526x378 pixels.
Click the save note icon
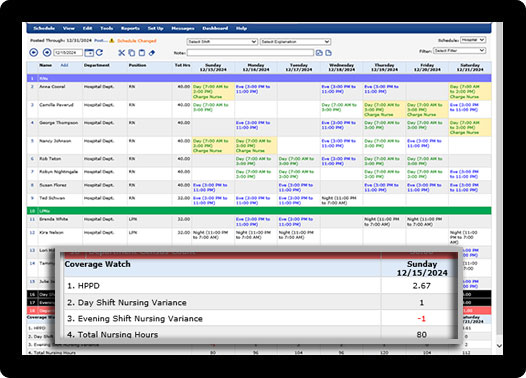[319, 53]
